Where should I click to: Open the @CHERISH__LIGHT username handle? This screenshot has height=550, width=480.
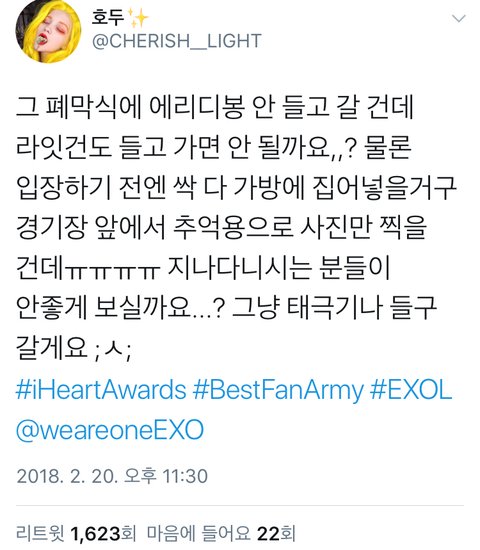[x=176, y=41]
